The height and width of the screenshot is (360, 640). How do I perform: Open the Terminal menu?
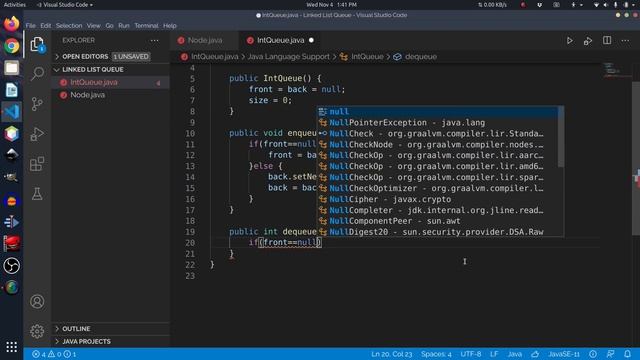tap(146, 26)
